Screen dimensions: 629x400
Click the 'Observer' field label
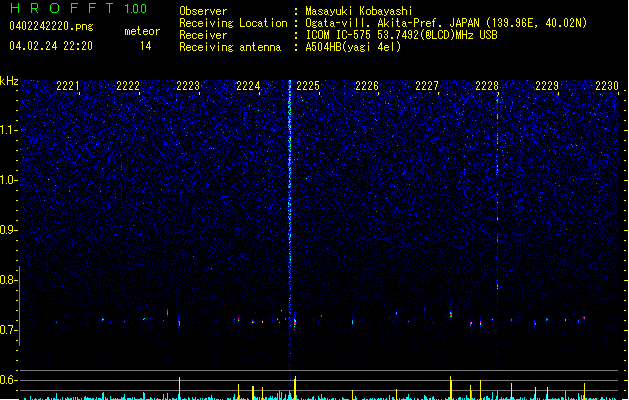tap(203, 11)
